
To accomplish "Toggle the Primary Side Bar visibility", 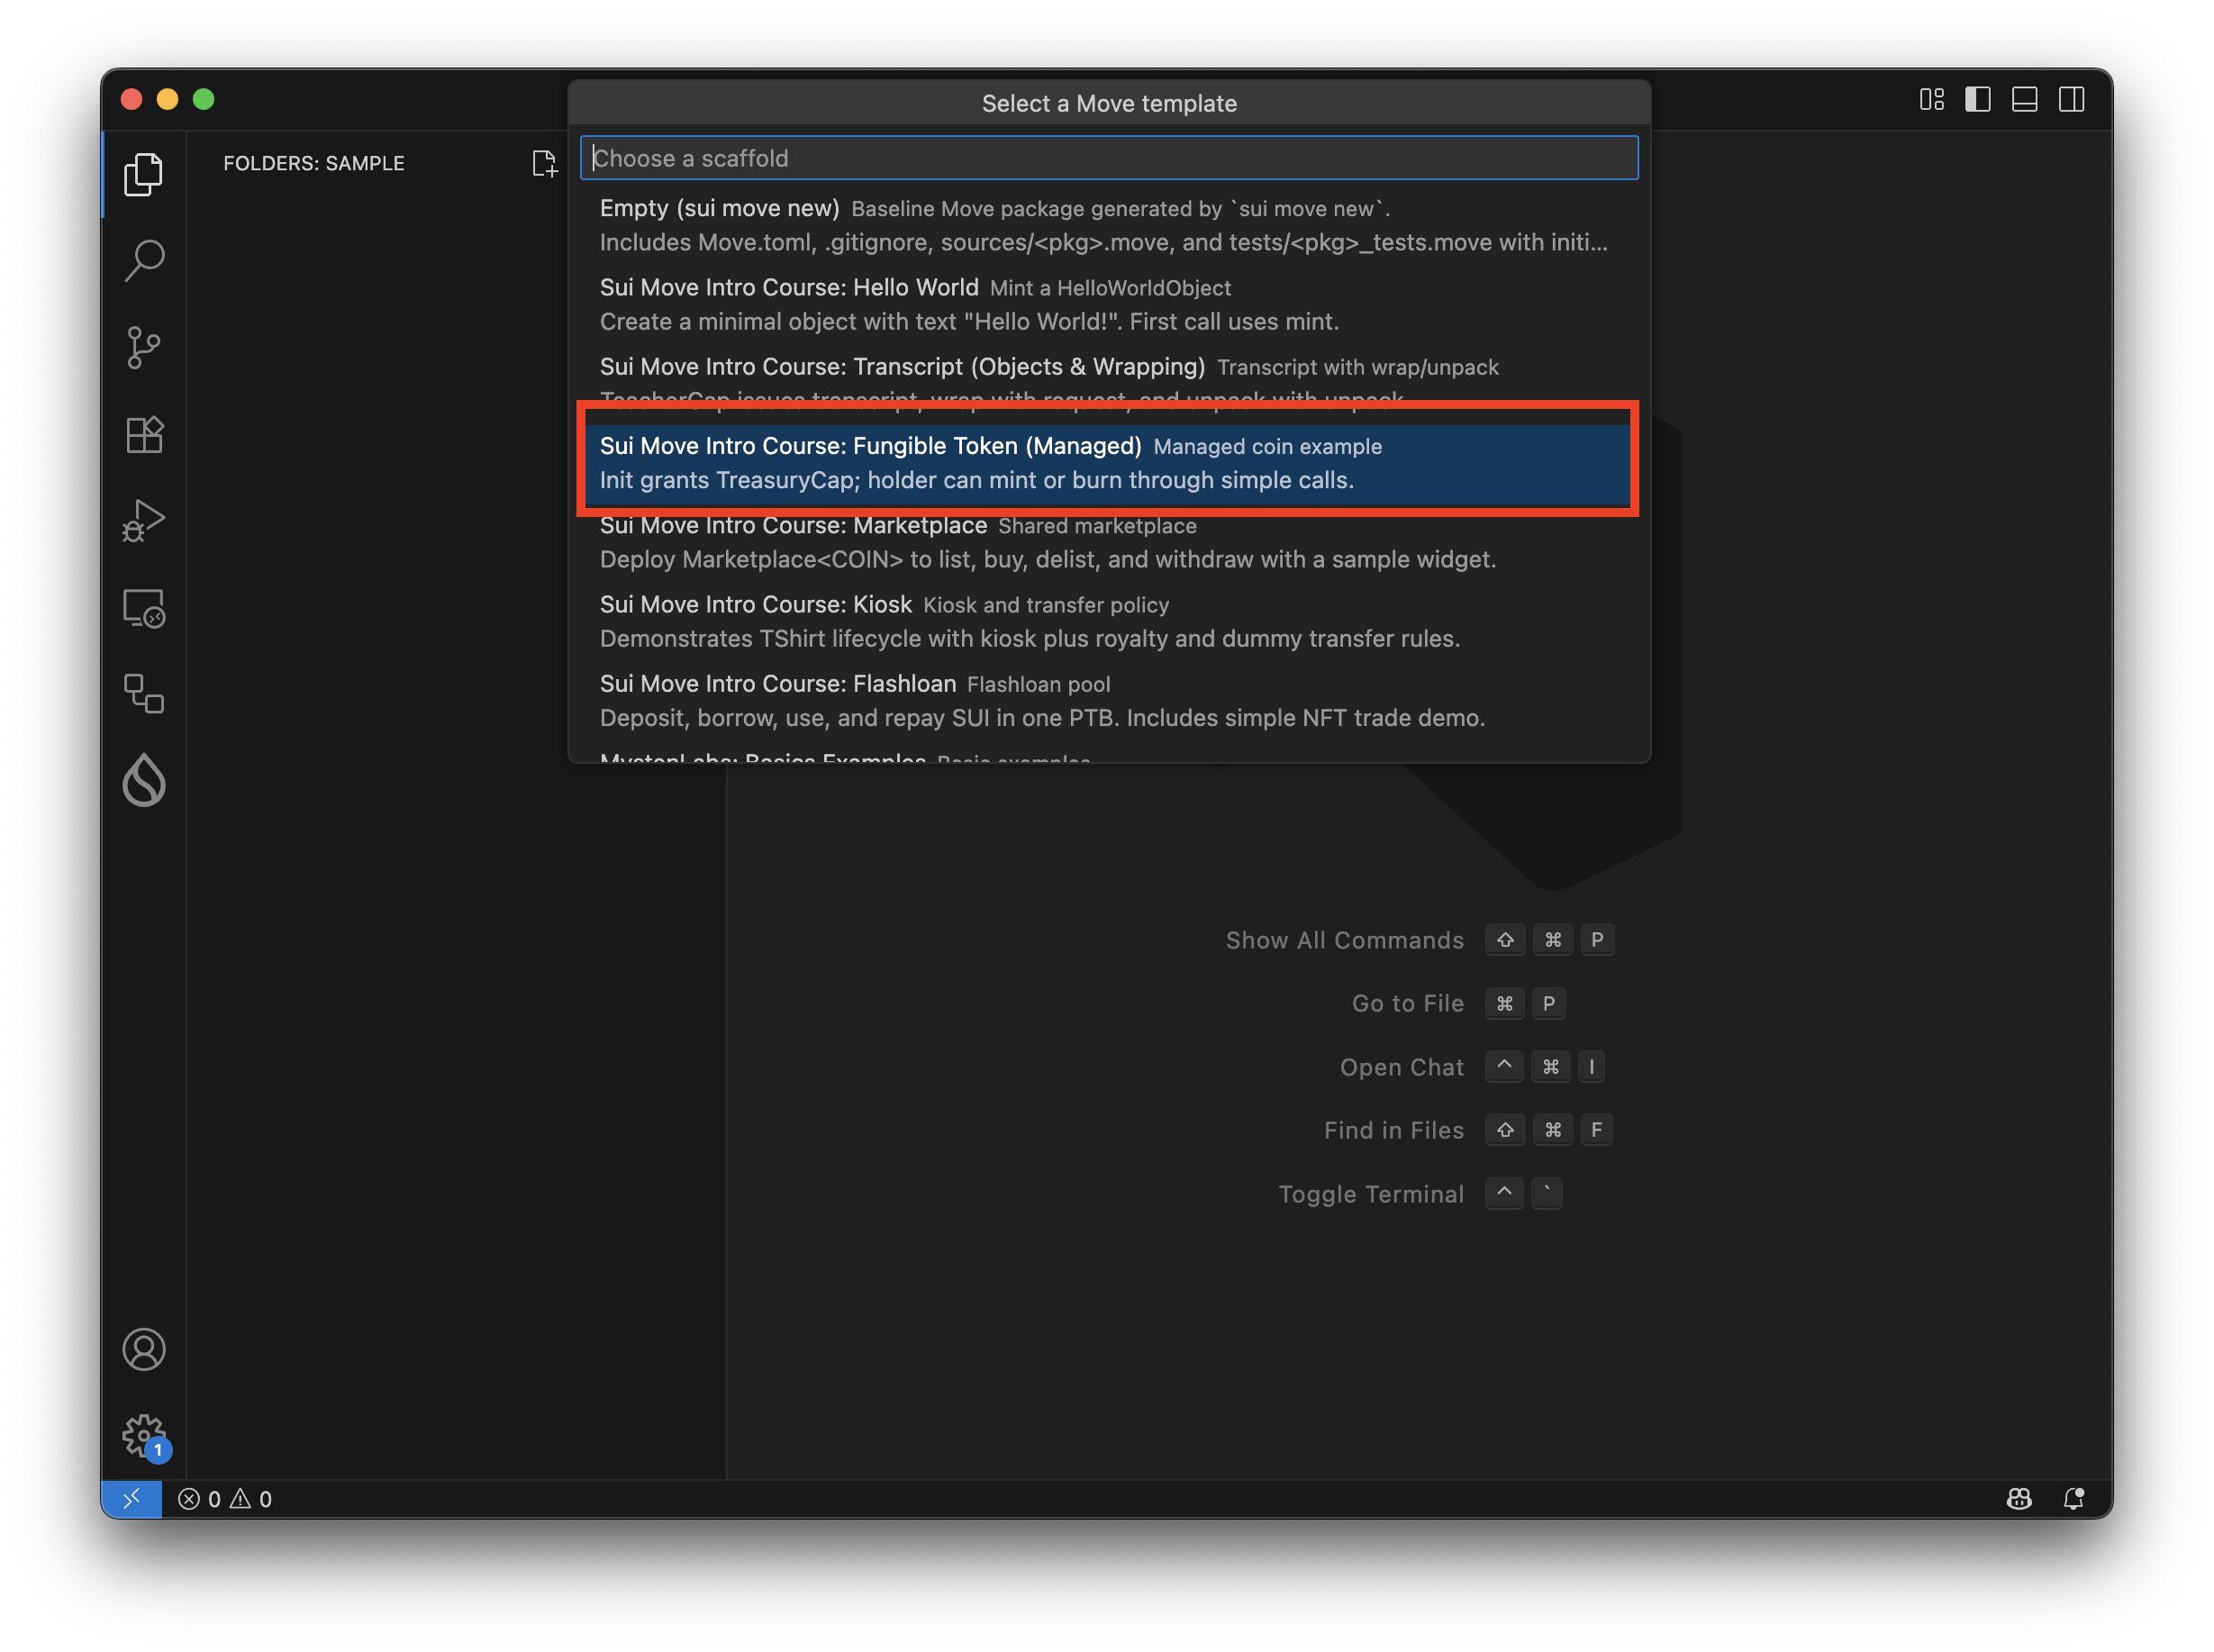I will pos(1977,100).
